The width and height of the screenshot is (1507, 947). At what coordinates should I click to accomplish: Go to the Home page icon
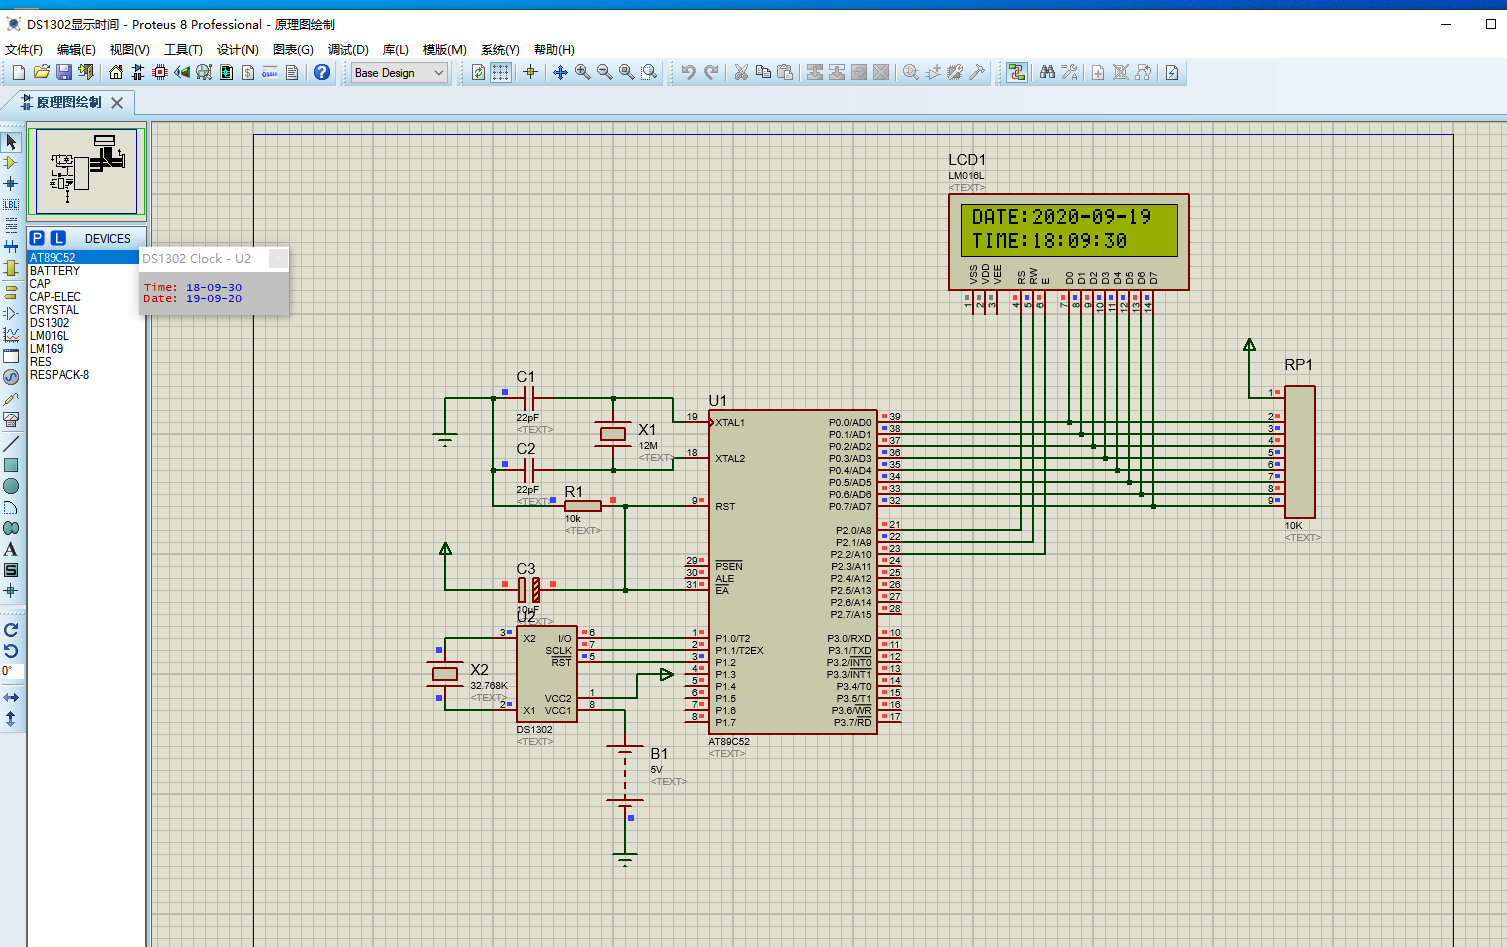116,72
